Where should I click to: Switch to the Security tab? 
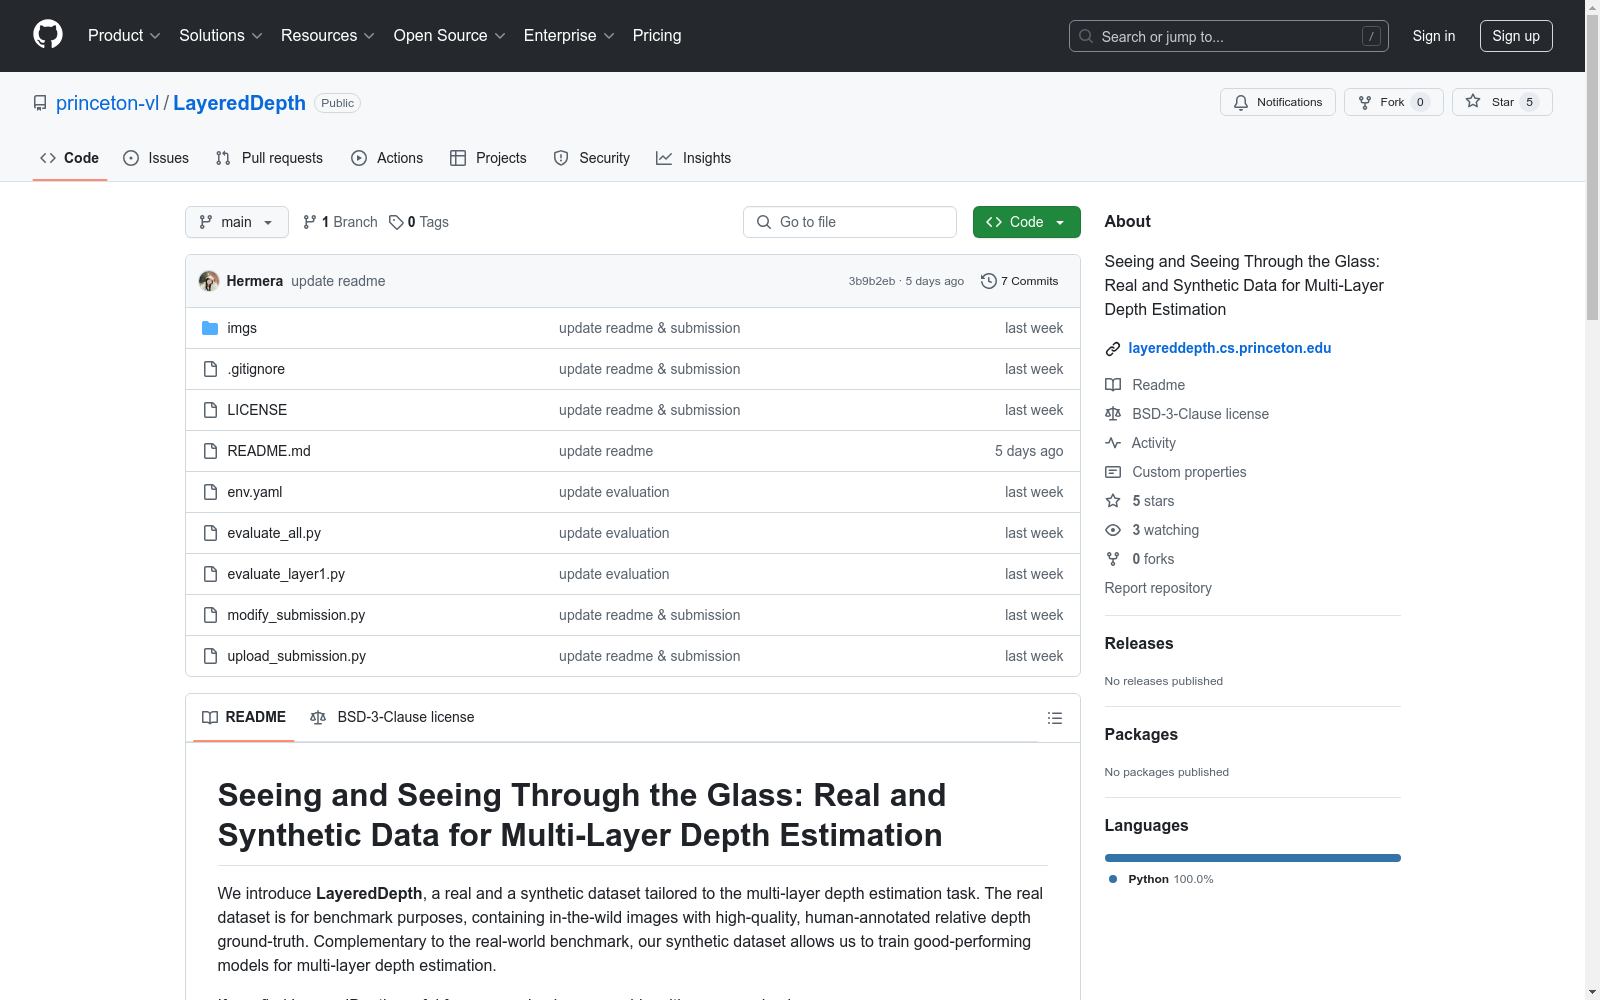click(592, 158)
